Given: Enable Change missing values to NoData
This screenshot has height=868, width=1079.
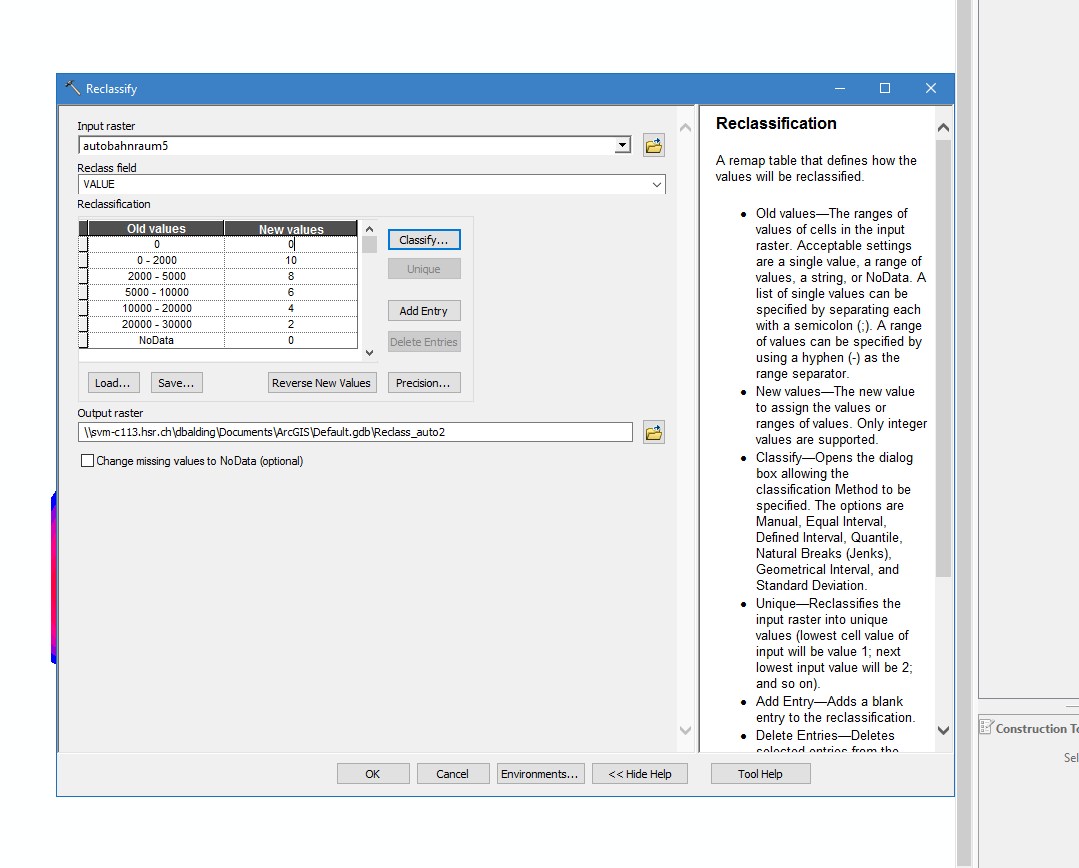Looking at the screenshot, I should pos(87,461).
